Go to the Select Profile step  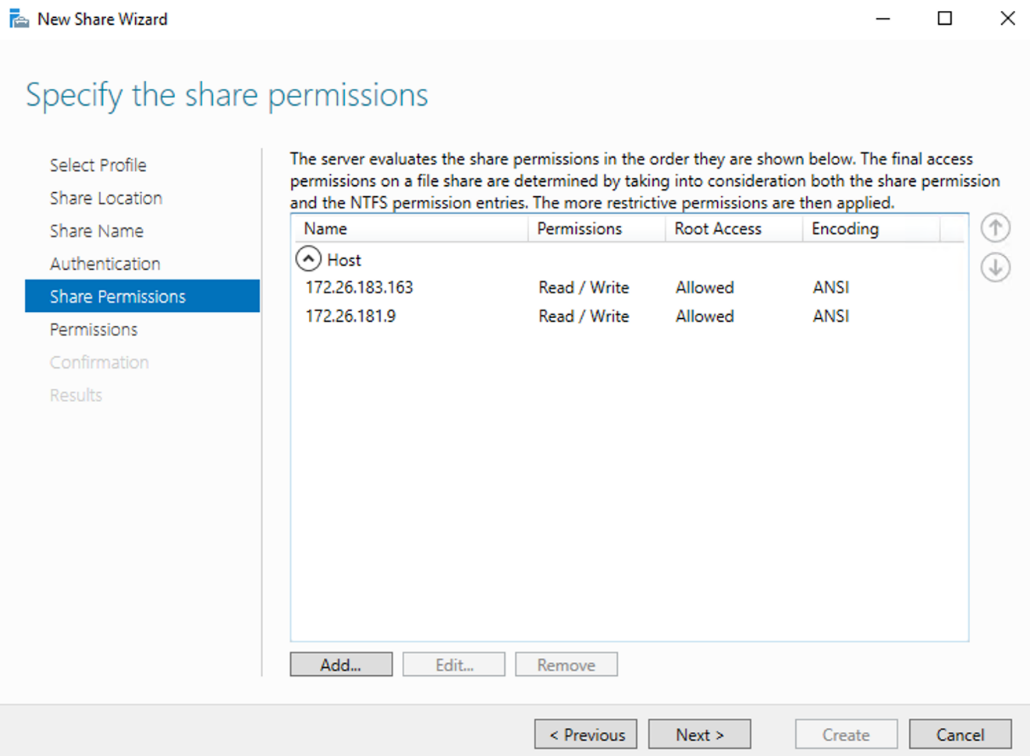pyautogui.click(x=98, y=164)
